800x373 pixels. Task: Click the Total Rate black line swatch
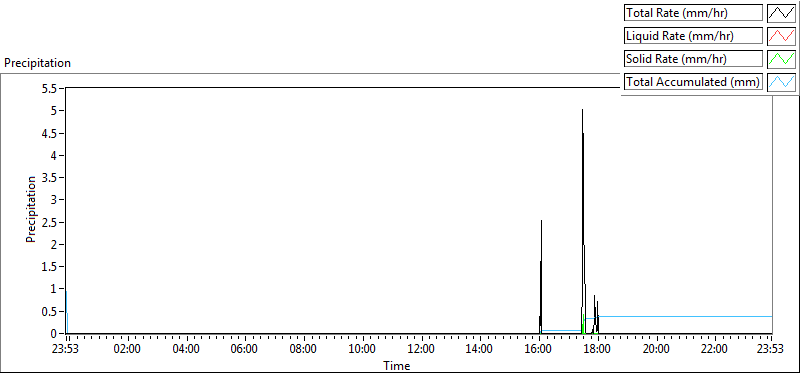782,13
